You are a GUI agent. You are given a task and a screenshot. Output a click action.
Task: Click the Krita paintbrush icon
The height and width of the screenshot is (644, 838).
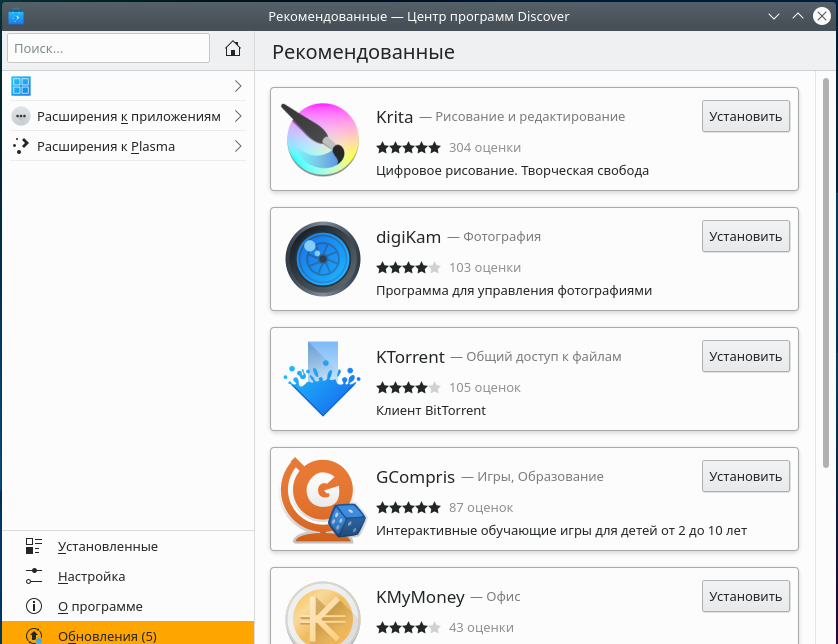tap(322, 139)
